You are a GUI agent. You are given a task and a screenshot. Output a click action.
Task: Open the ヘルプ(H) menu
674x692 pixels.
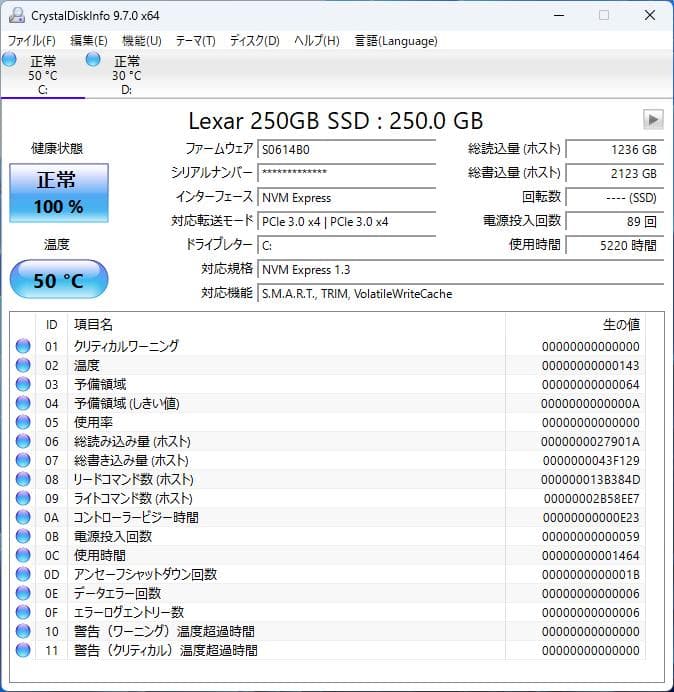317,41
